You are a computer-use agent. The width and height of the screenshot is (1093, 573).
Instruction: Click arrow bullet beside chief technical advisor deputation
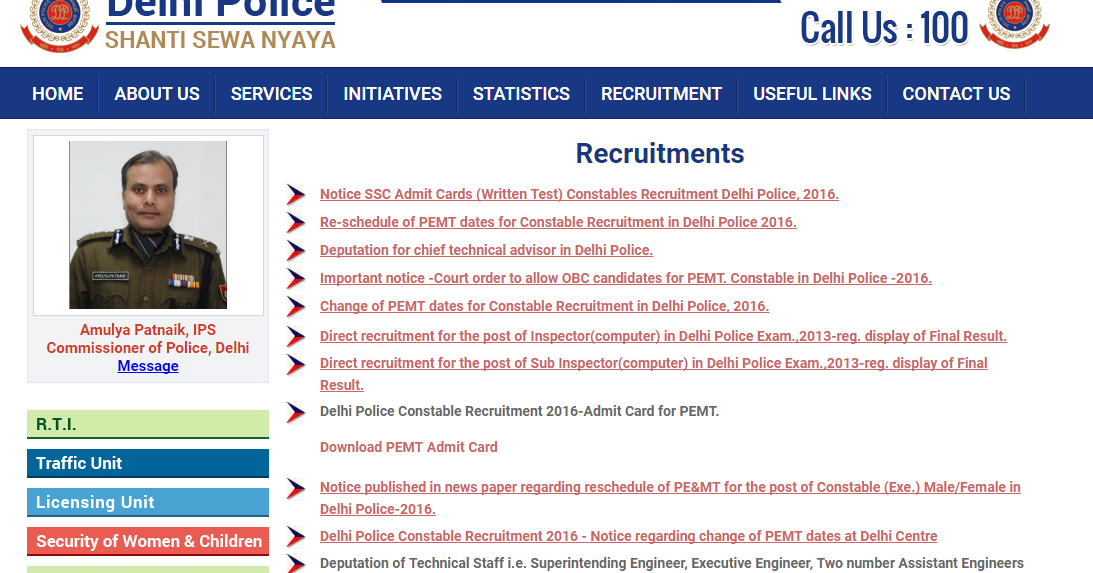click(x=296, y=250)
